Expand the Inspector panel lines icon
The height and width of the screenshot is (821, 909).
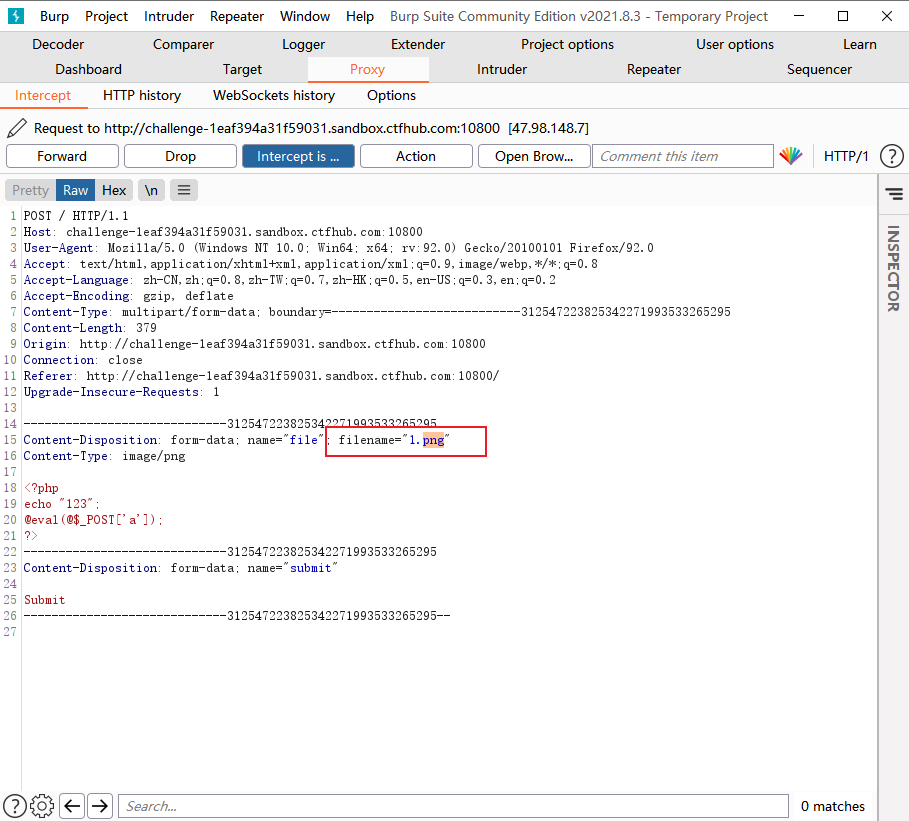point(894,194)
